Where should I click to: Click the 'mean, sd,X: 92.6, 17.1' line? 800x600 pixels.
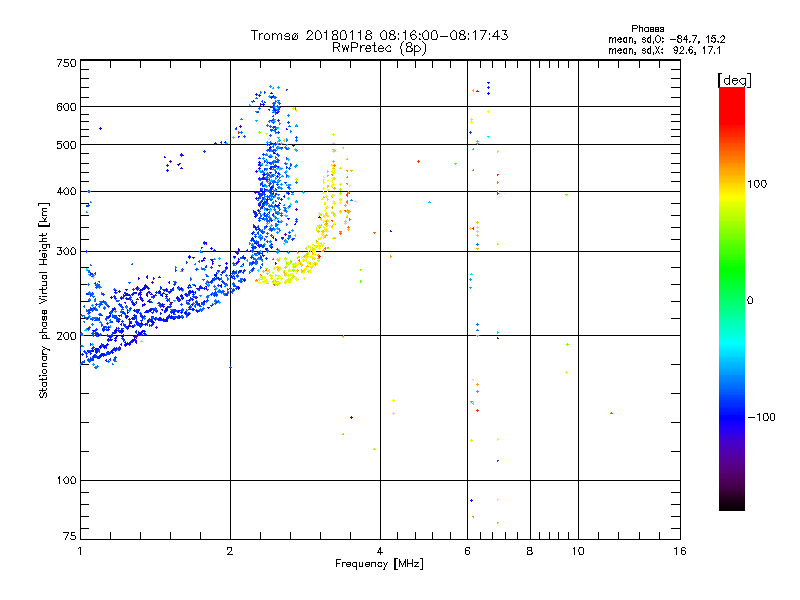(664, 50)
